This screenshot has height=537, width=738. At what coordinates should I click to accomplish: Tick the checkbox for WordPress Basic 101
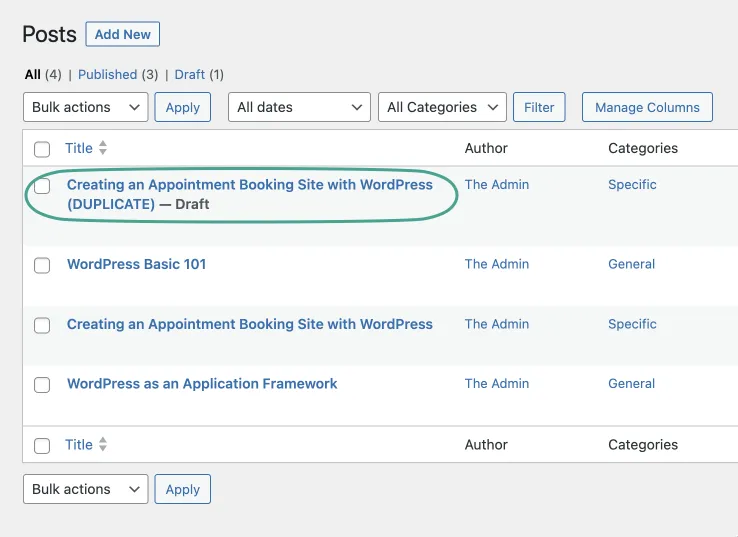point(42,265)
